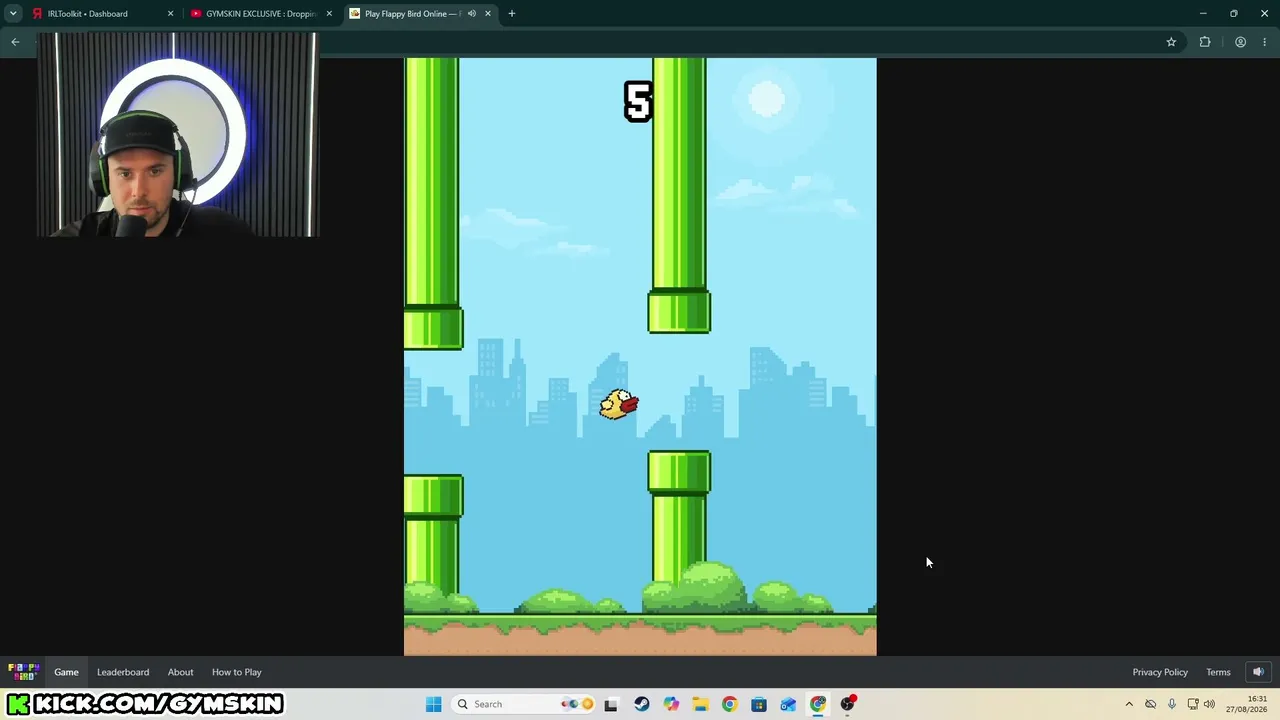Close the IRLToolkit Dashboard tab

(x=170, y=14)
